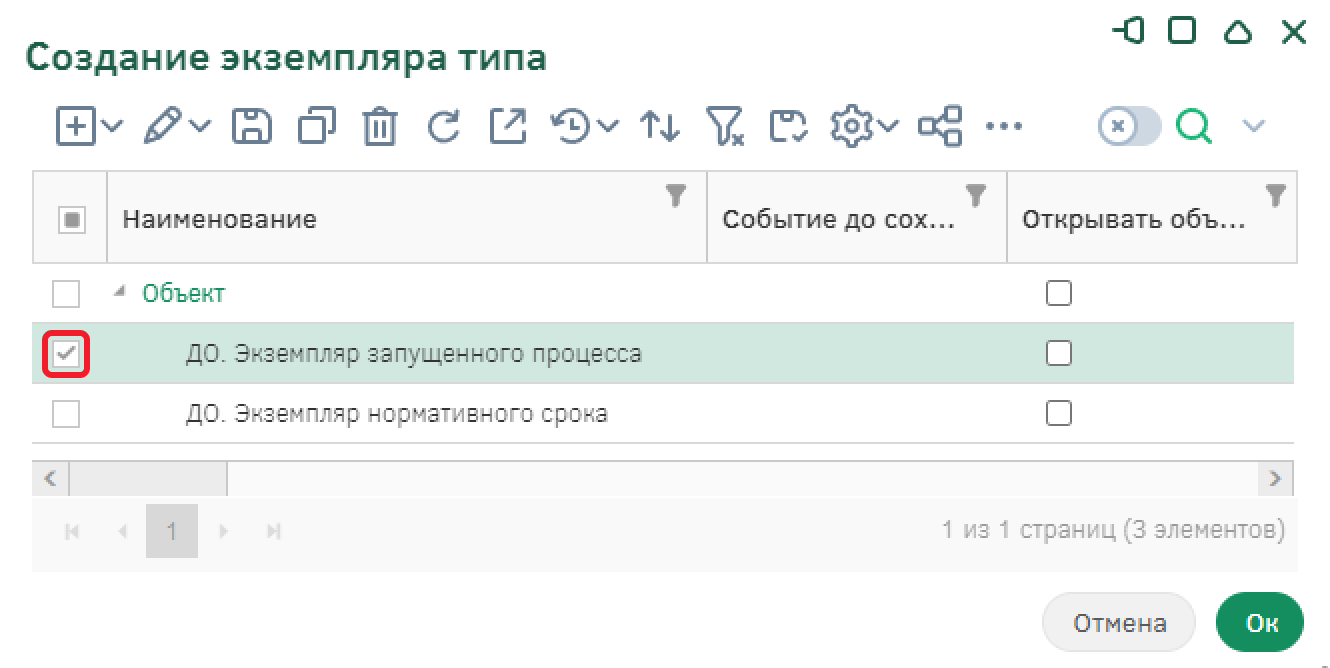The height and width of the screenshot is (668, 1330).
Task: Toggle the switch next to search
Action: tap(1129, 126)
